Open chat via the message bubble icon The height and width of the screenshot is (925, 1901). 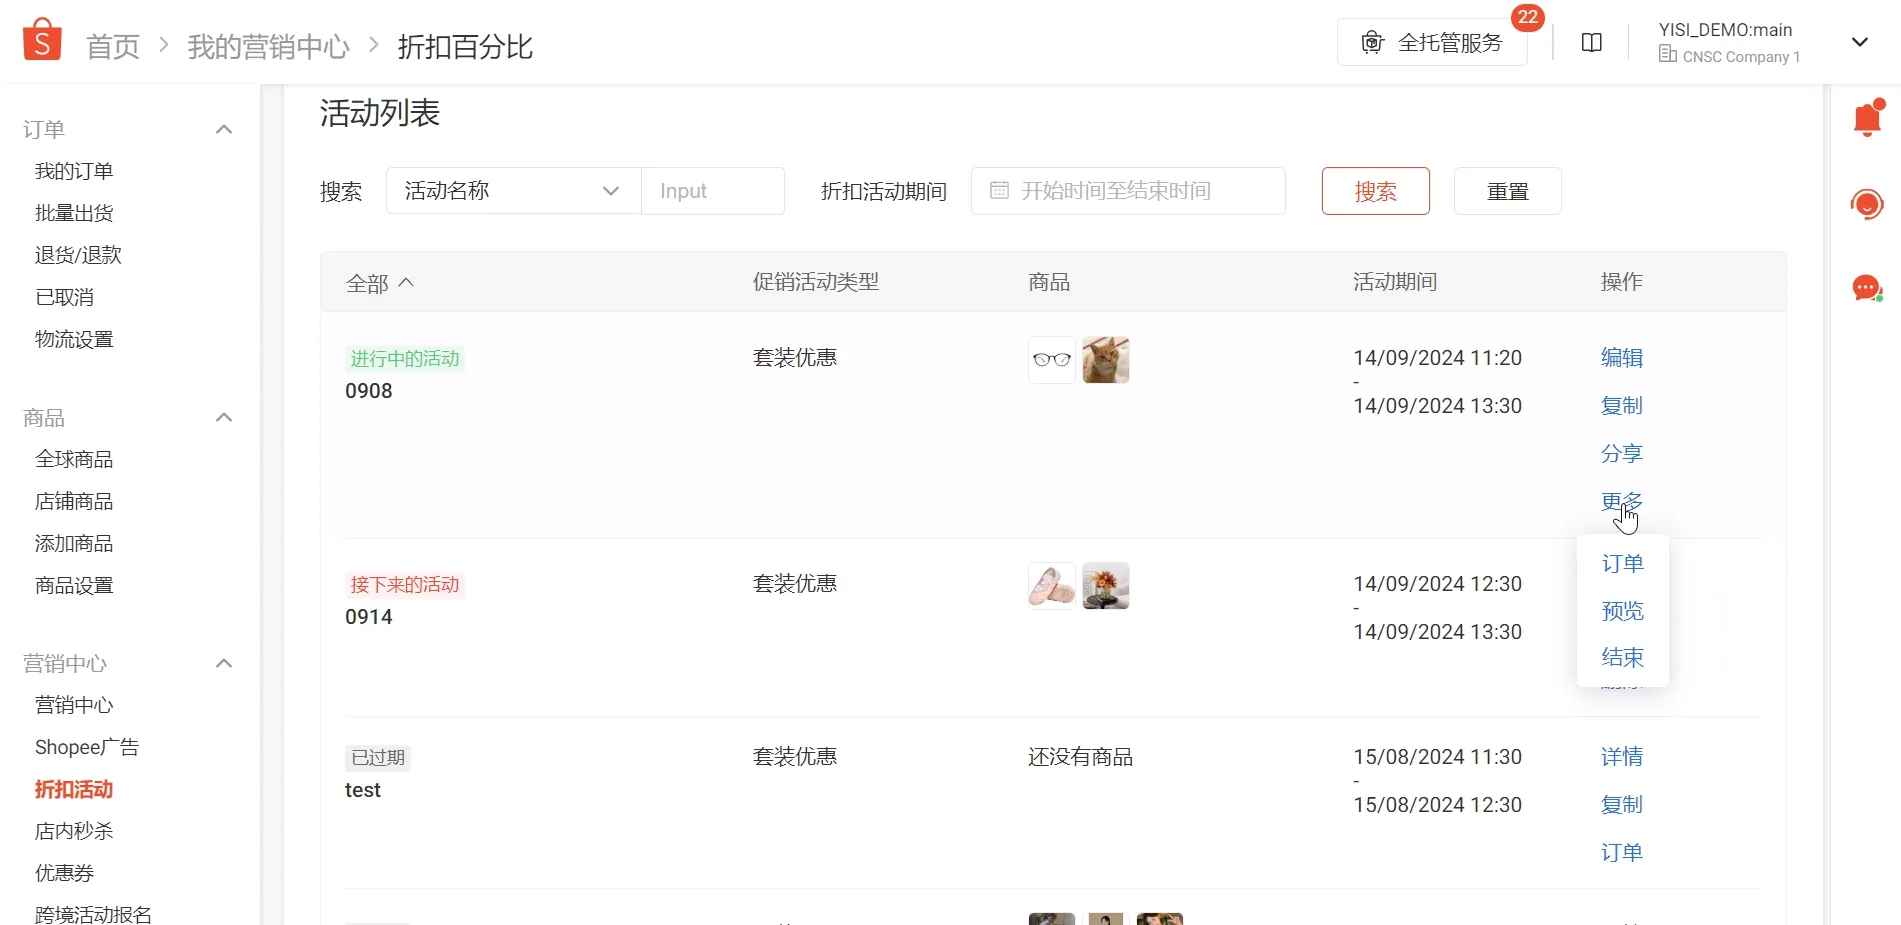1865,288
